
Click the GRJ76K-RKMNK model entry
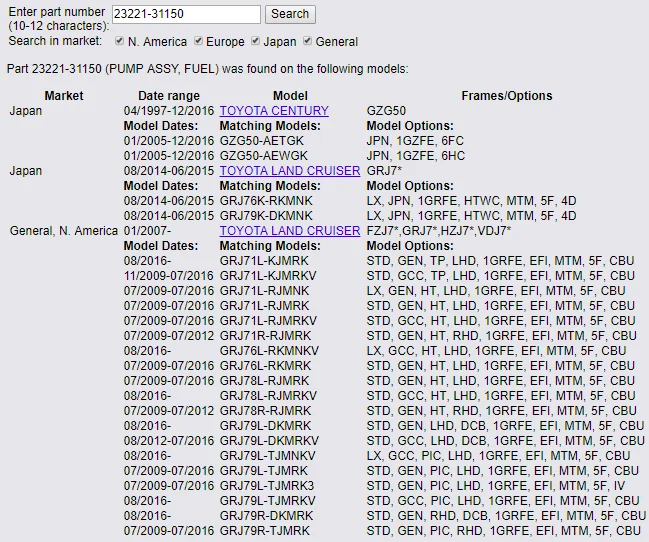(x=266, y=201)
